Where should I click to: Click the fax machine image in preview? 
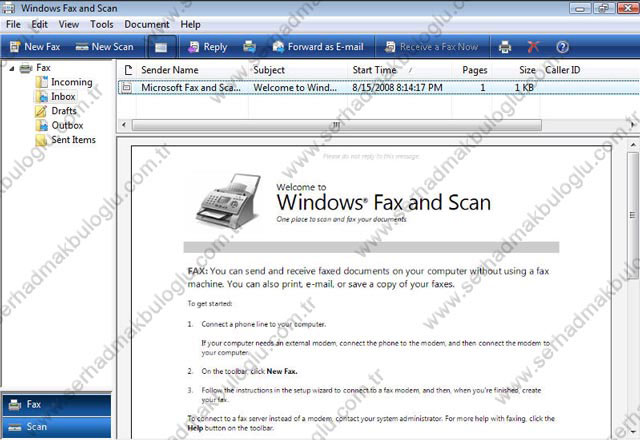(229, 201)
